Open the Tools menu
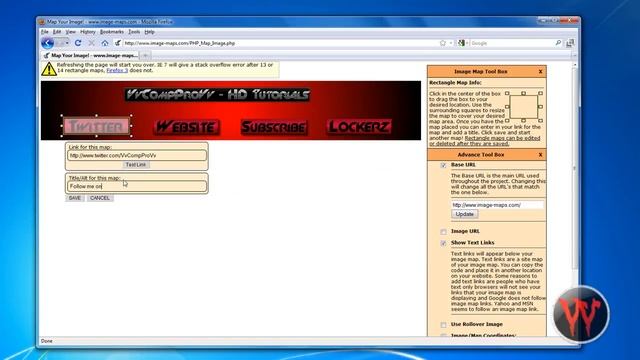The image size is (640, 360). (134, 32)
